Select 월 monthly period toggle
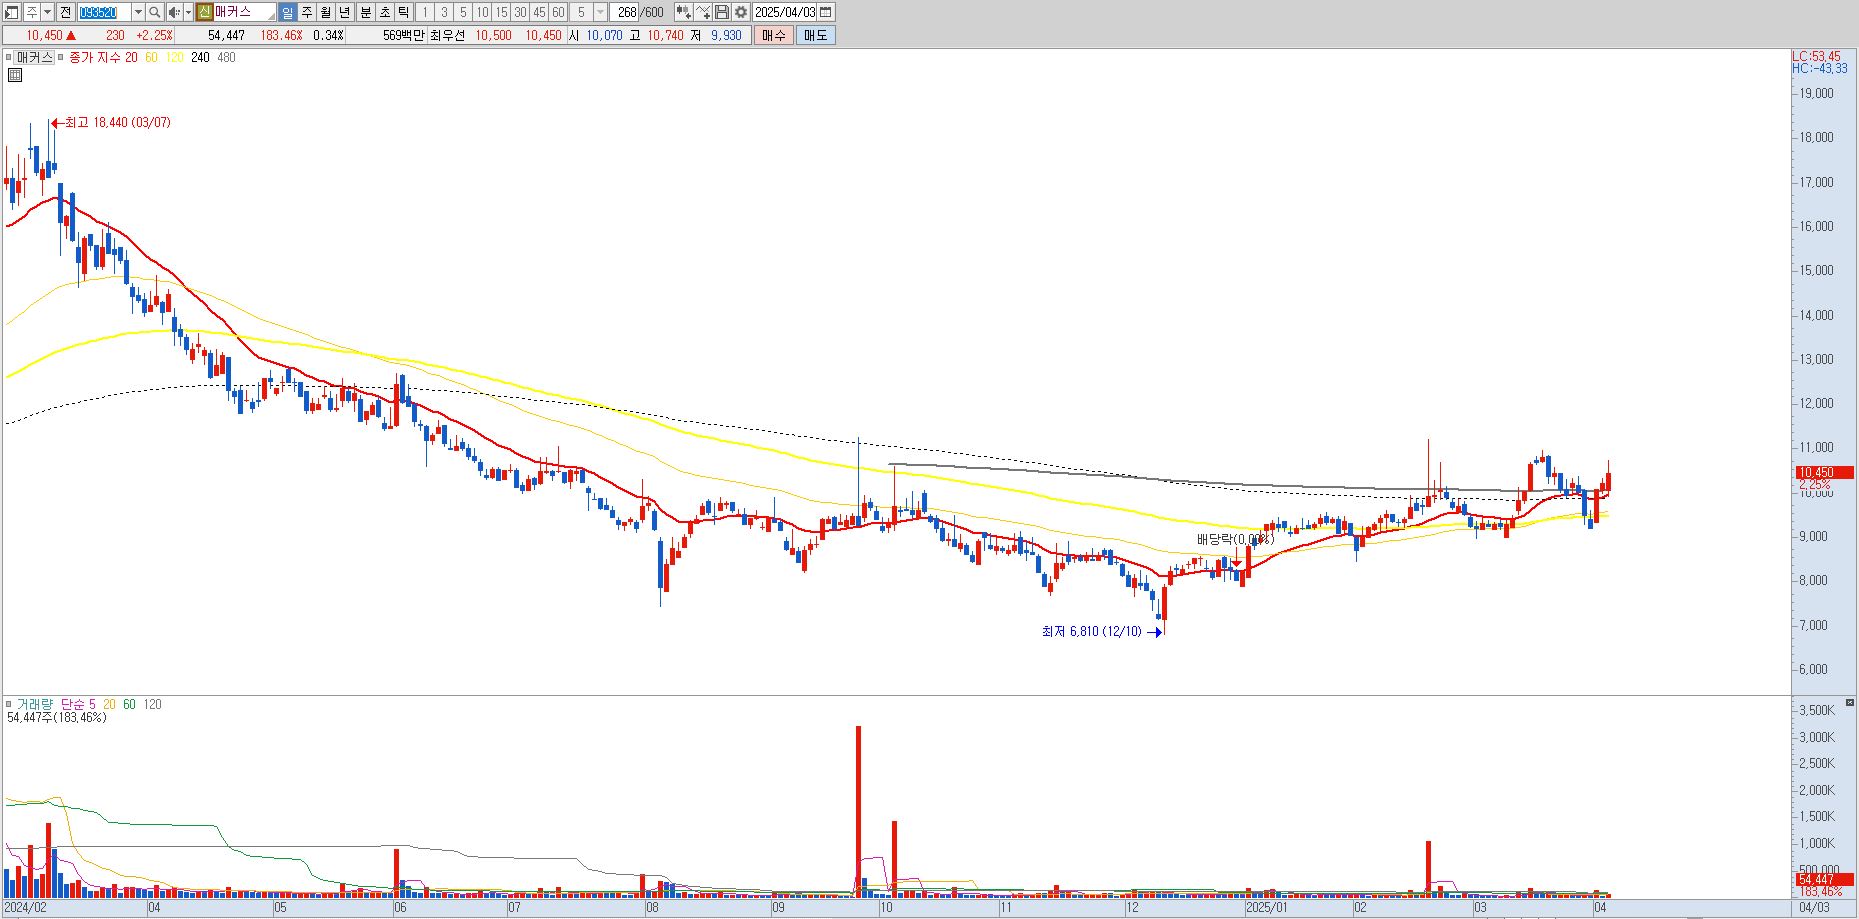Image resolution: width=1859 pixels, height=919 pixels. (325, 12)
